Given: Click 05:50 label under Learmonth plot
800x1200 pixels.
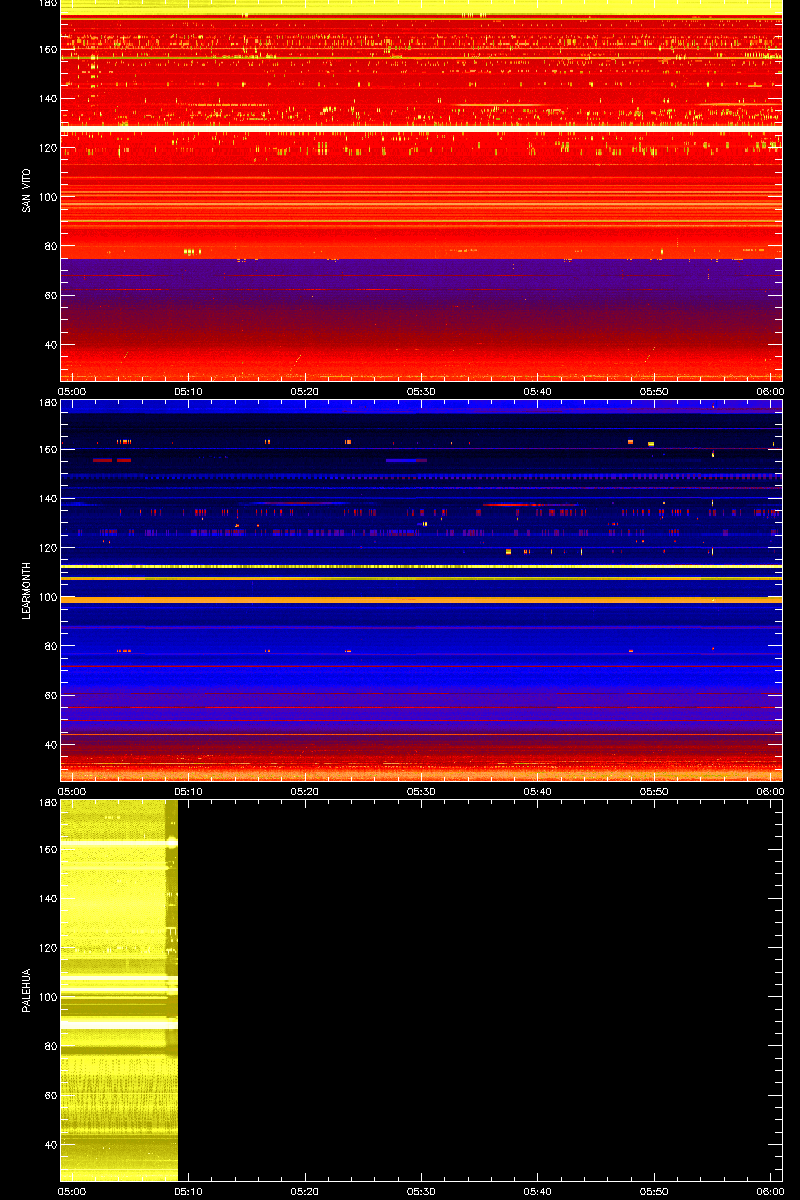Looking at the screenshot, I should (655, 791).
